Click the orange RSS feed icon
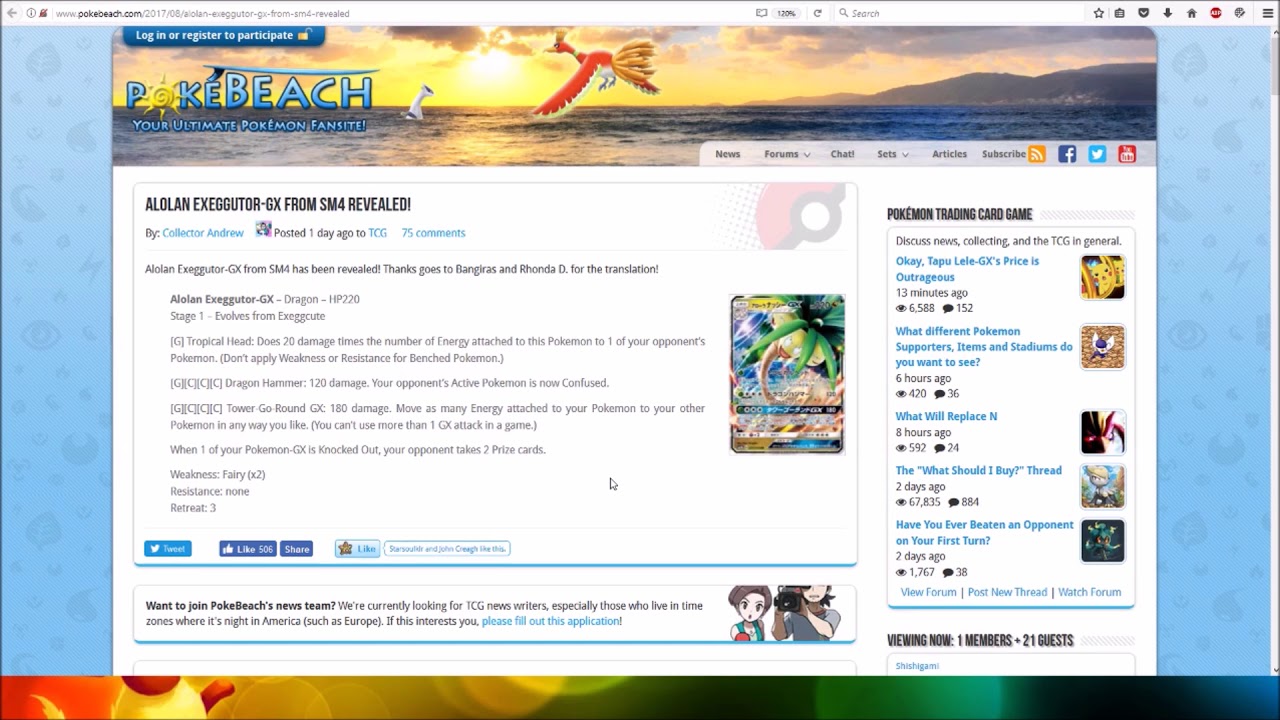This screenshot has width=1280, height=720. tap(1037, 154)
